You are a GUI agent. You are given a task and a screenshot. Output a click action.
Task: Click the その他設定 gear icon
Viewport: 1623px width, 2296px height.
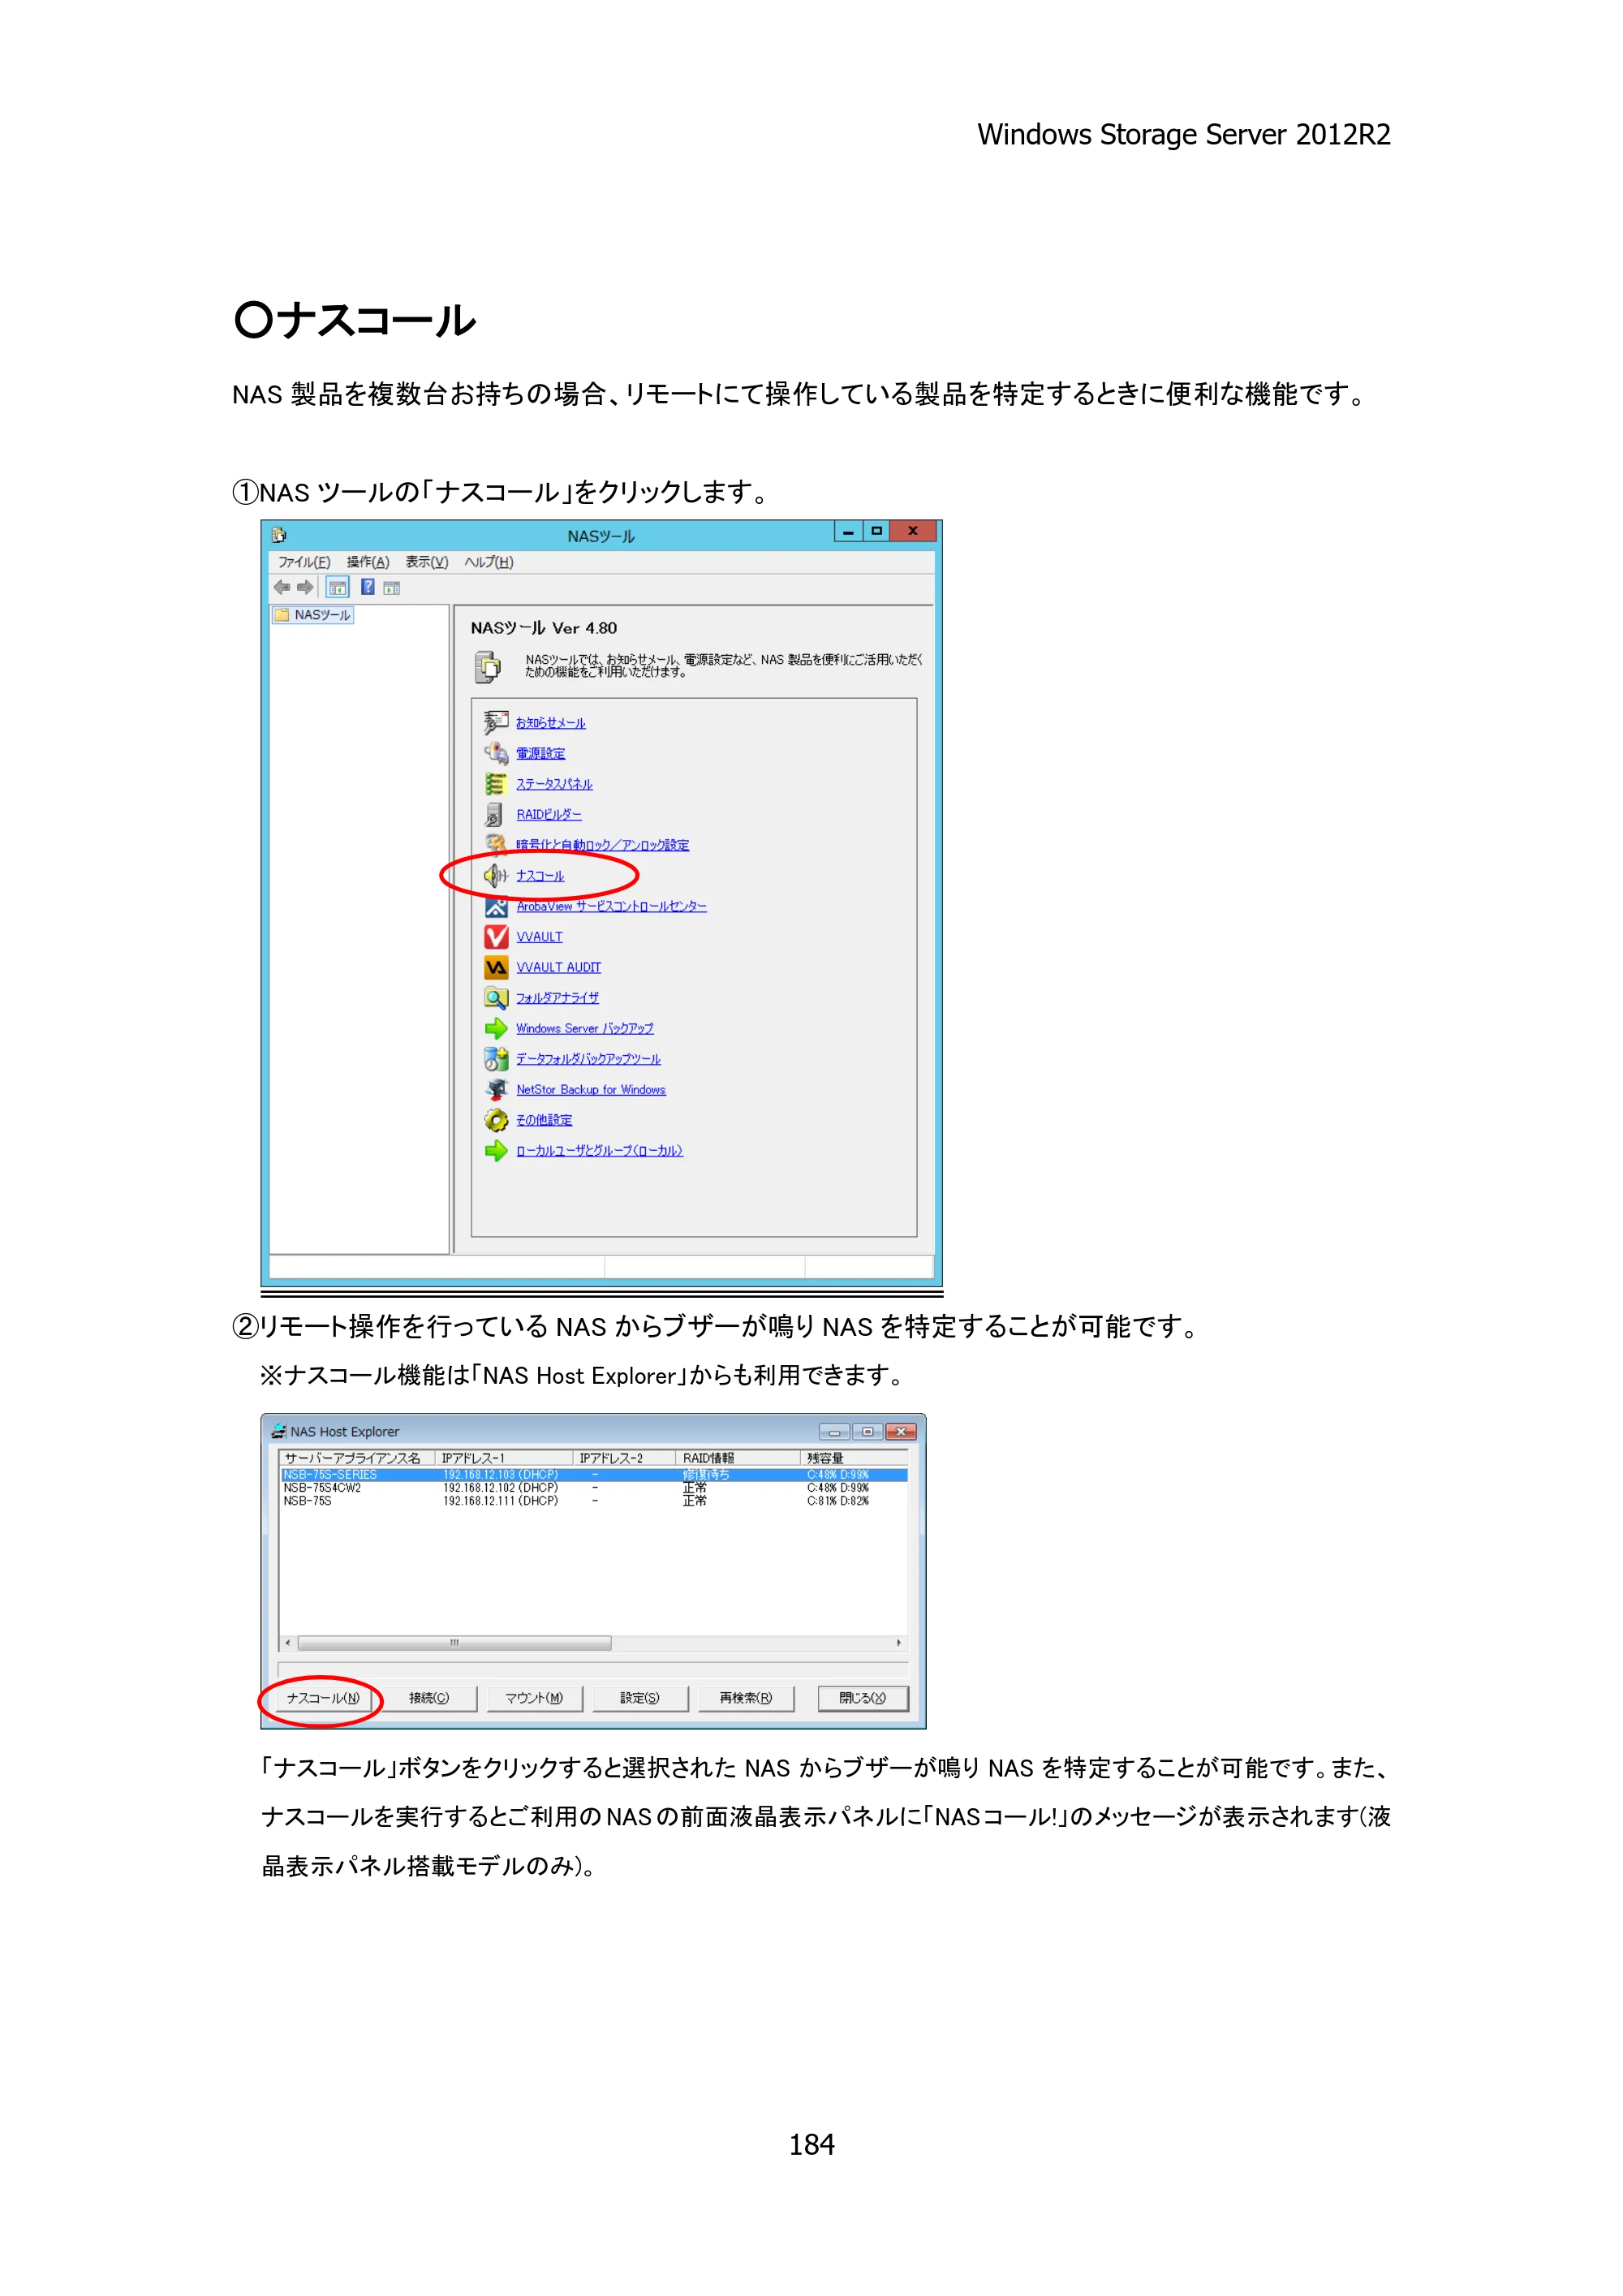pyautogui.click(x=496, y=1120)
